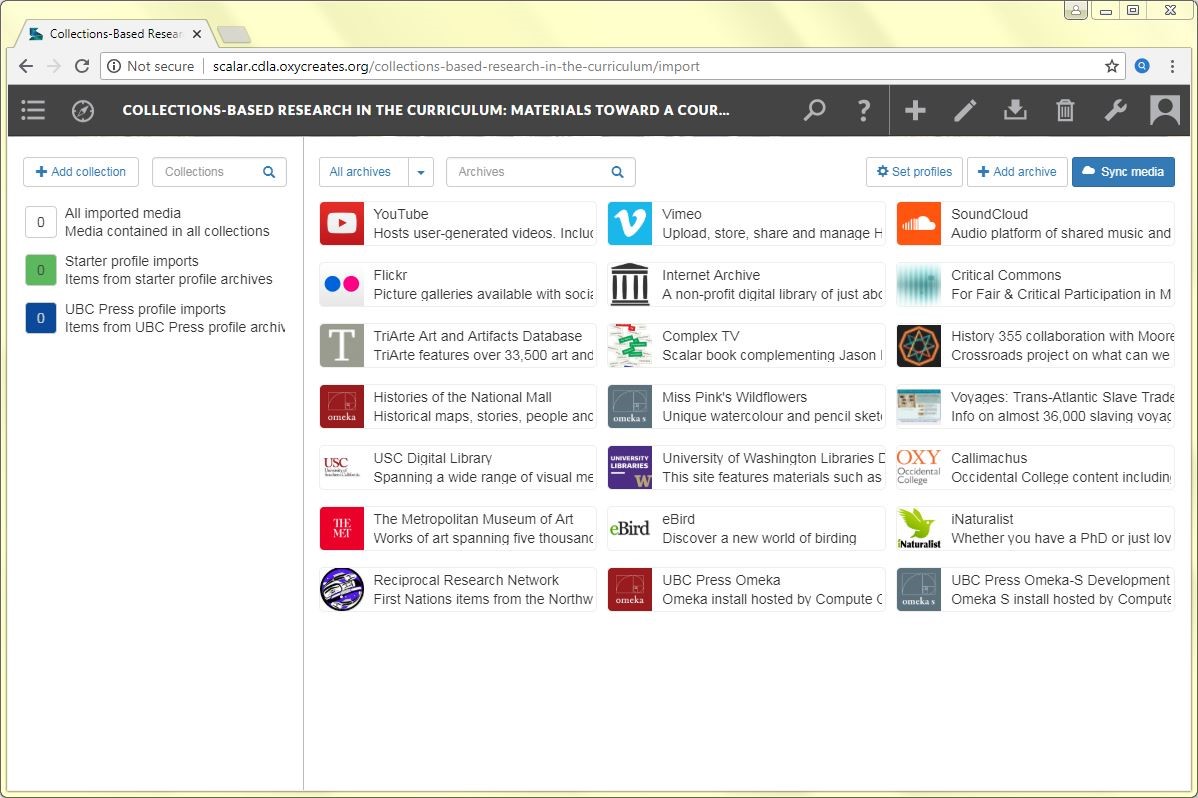Click the plus new page icon
Image resolution: width=1198 pixels, height=798 pixels.
pos(915,110)
